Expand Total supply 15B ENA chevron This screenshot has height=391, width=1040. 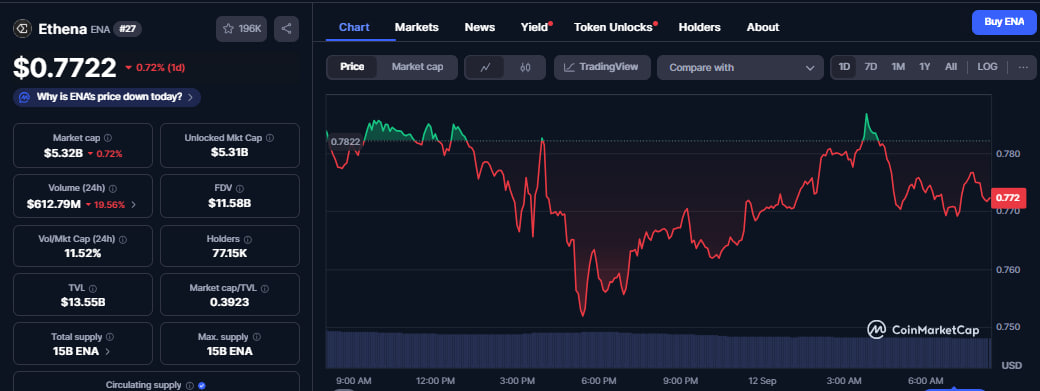107,352
